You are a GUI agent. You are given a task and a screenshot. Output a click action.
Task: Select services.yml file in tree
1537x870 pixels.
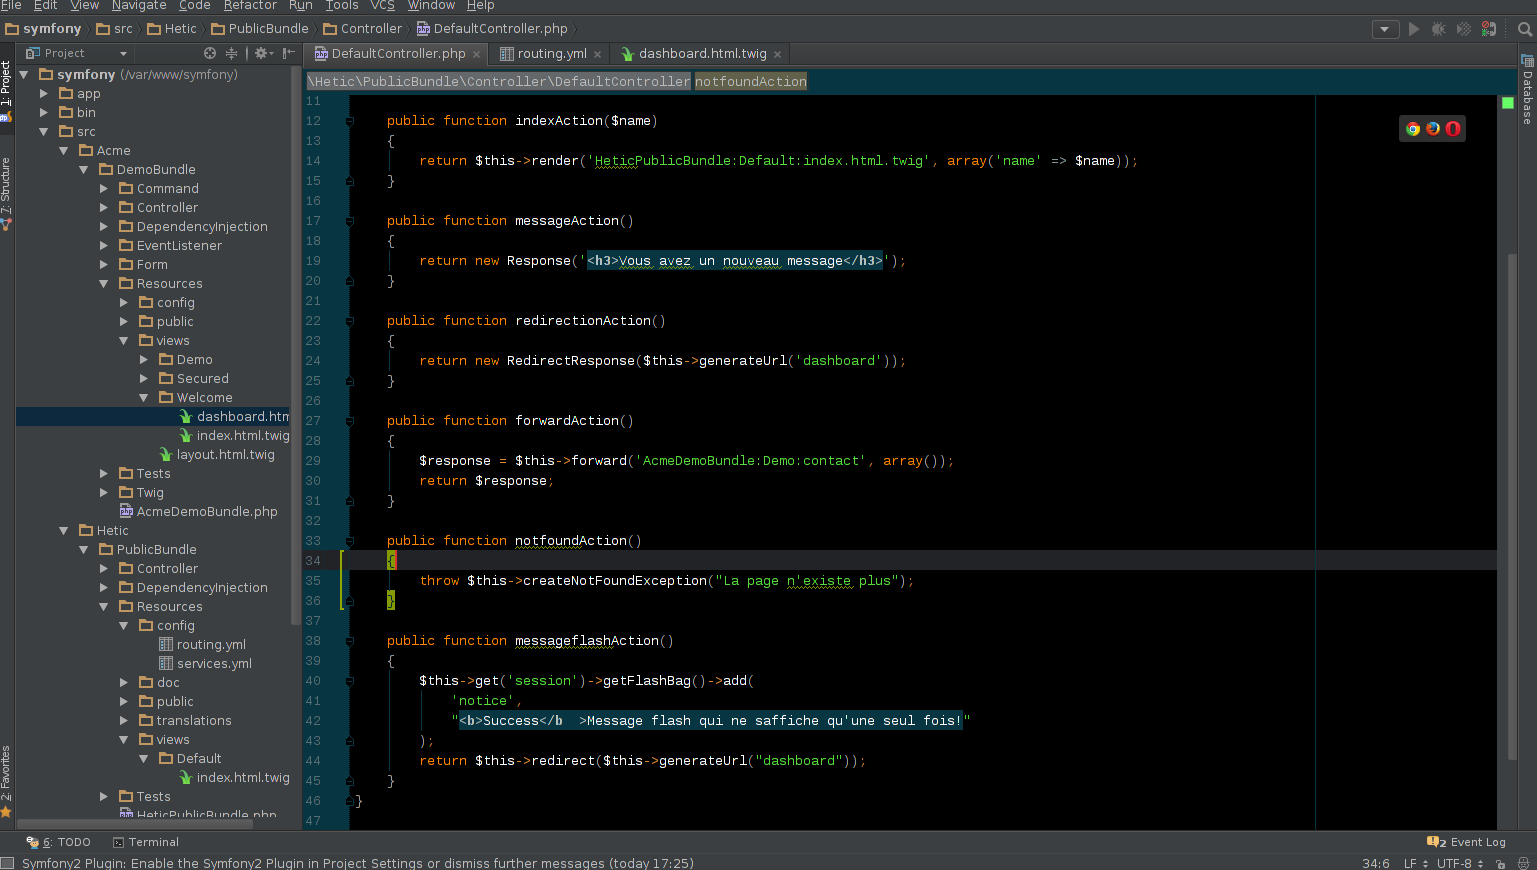tap(205, 664)
